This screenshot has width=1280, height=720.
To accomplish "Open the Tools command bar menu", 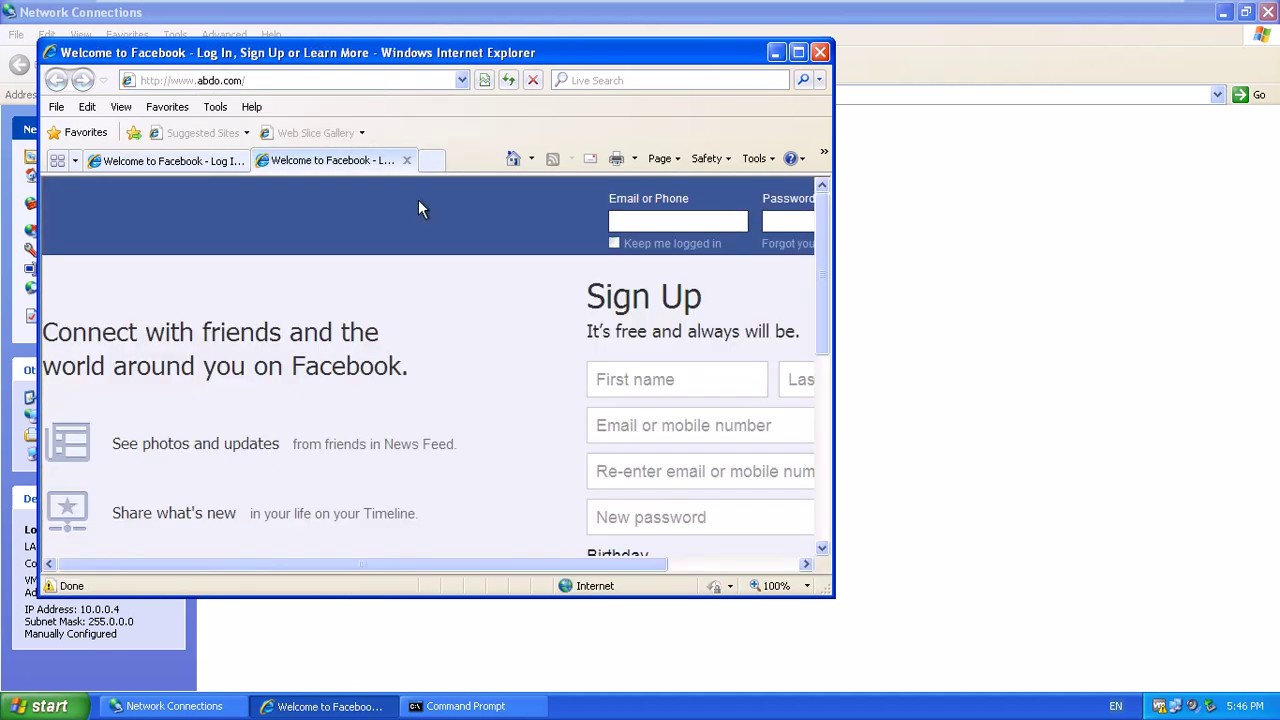I will [758, 158].
